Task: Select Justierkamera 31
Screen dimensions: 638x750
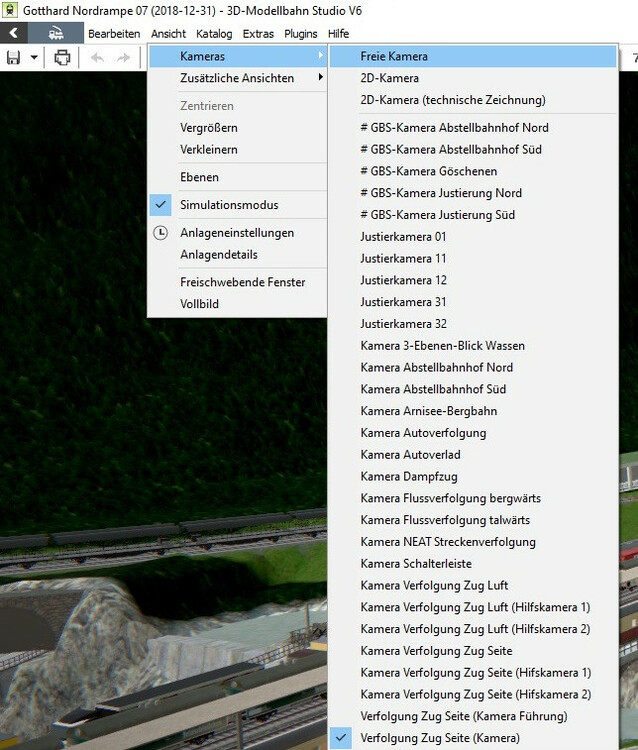Action: (x=473, y=302)
